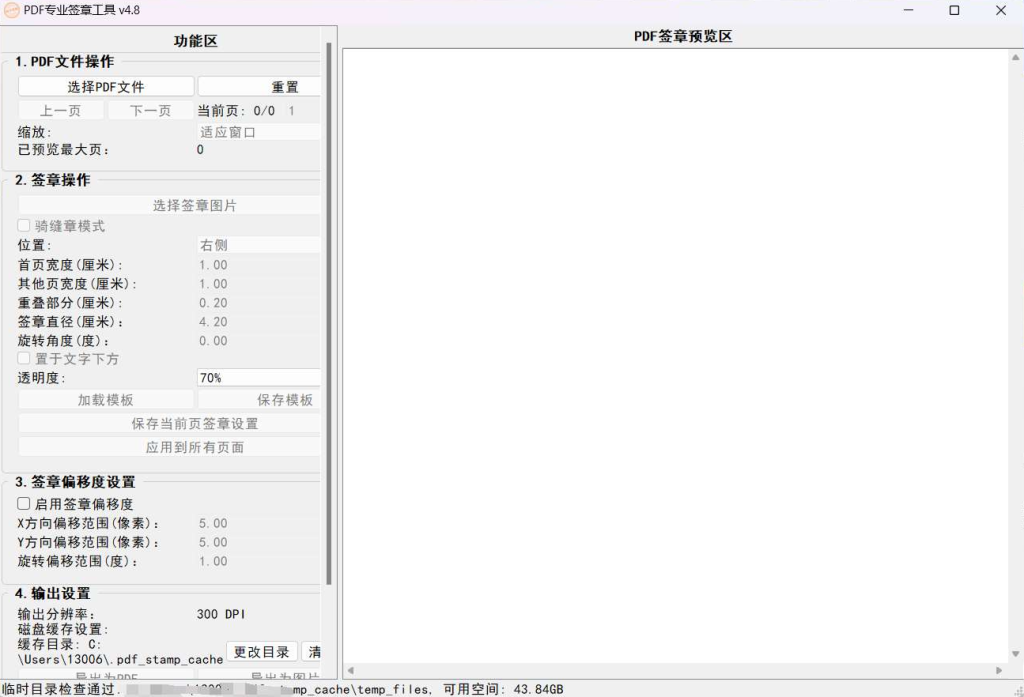The height and width of the screenshot is (697, 1024).
Task: Click the 旋转偏移范围 value field
Action: tap(259, 561)
